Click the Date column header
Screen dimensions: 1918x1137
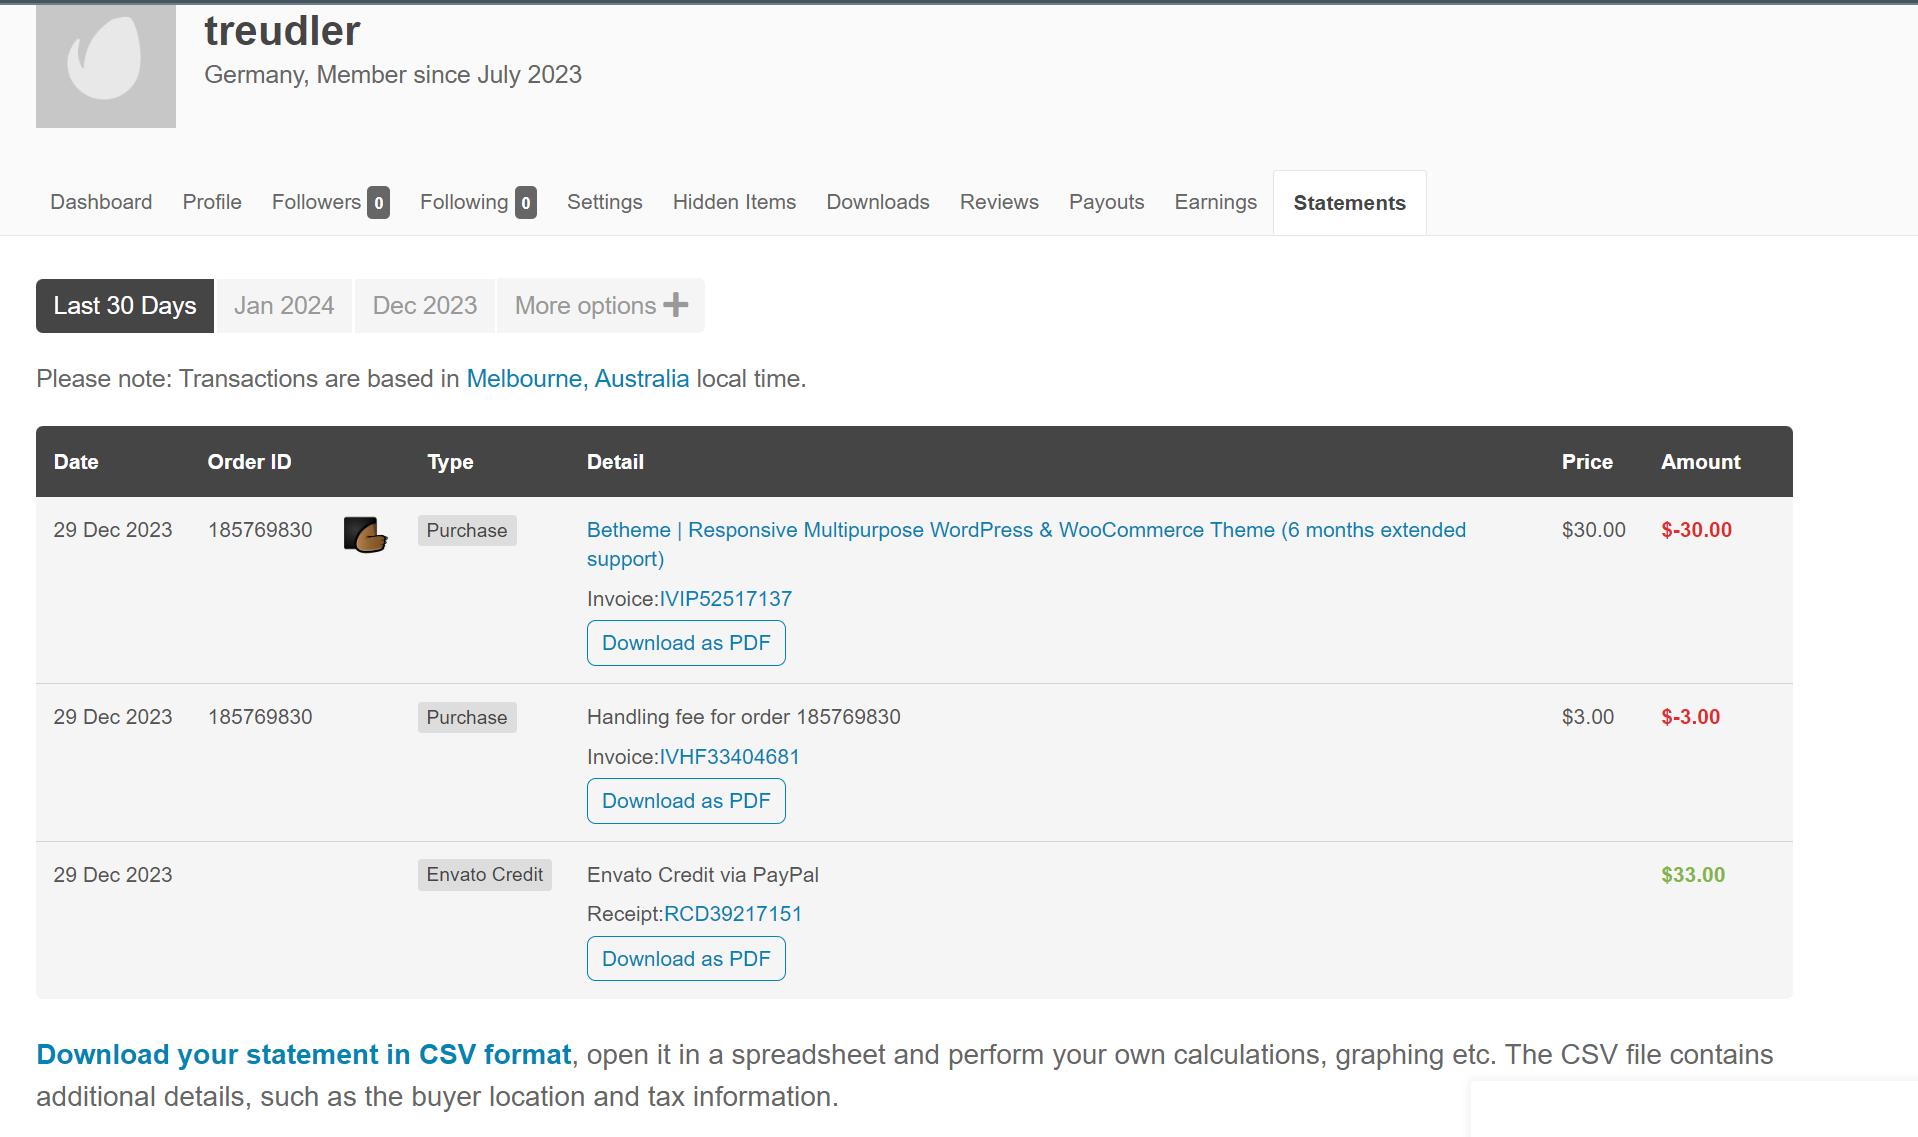[76, 462]
